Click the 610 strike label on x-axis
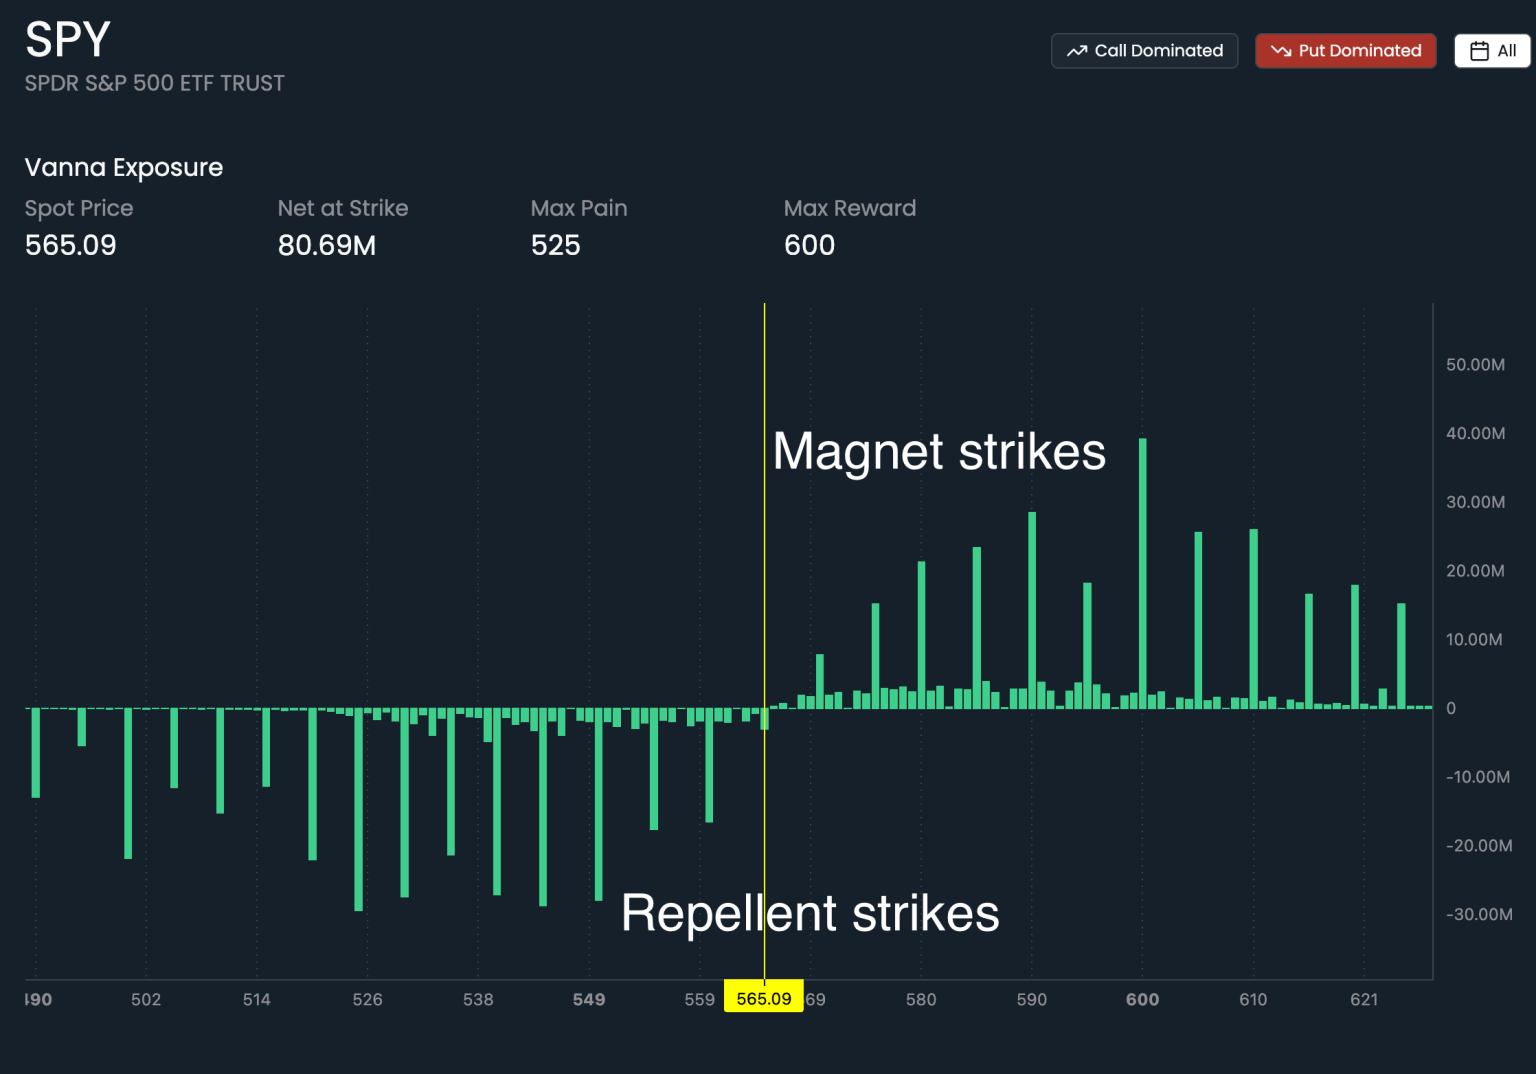This screenshot has width=1536, height=1074. pyautogui.click(x=1253, y=999)
